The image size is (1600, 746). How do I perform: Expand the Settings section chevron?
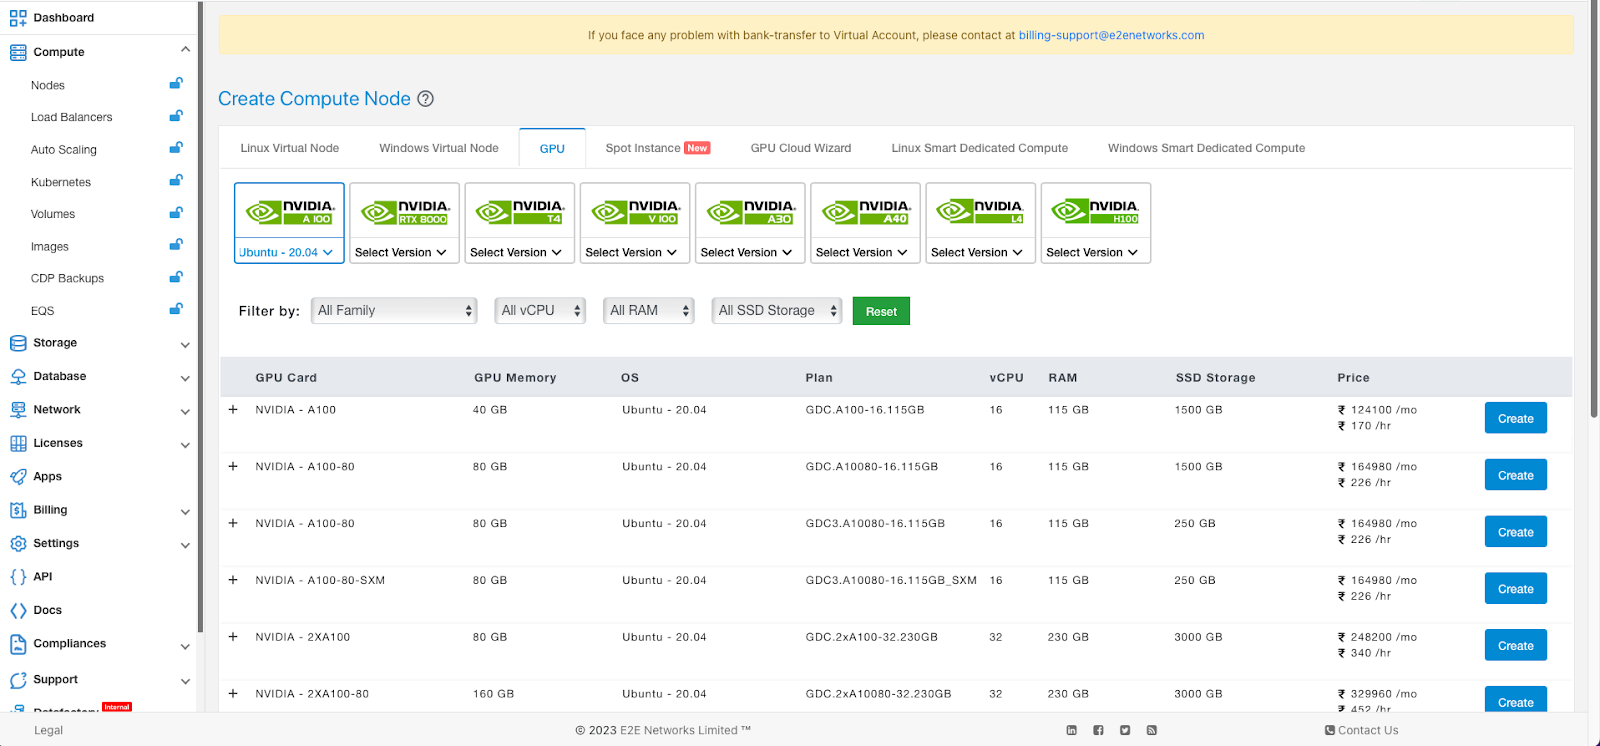(185, 546)
